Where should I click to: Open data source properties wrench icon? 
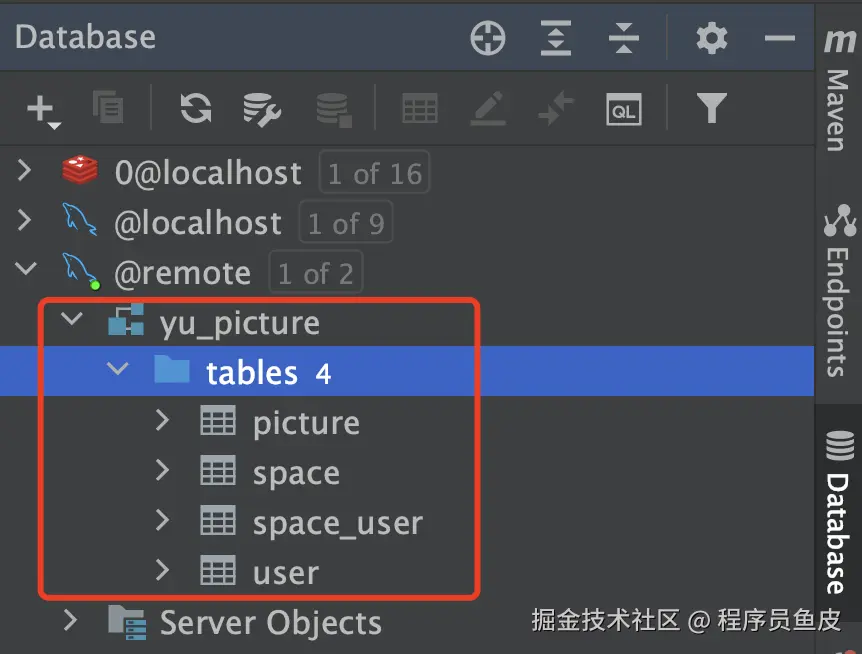(262, 108)
